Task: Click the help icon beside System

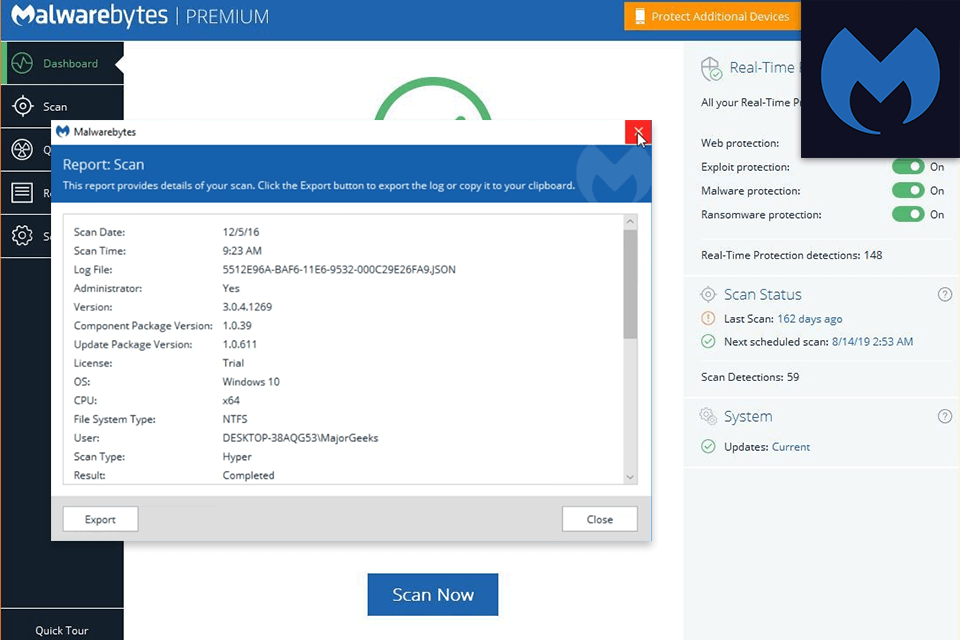Action: click(x=945, y=416)
